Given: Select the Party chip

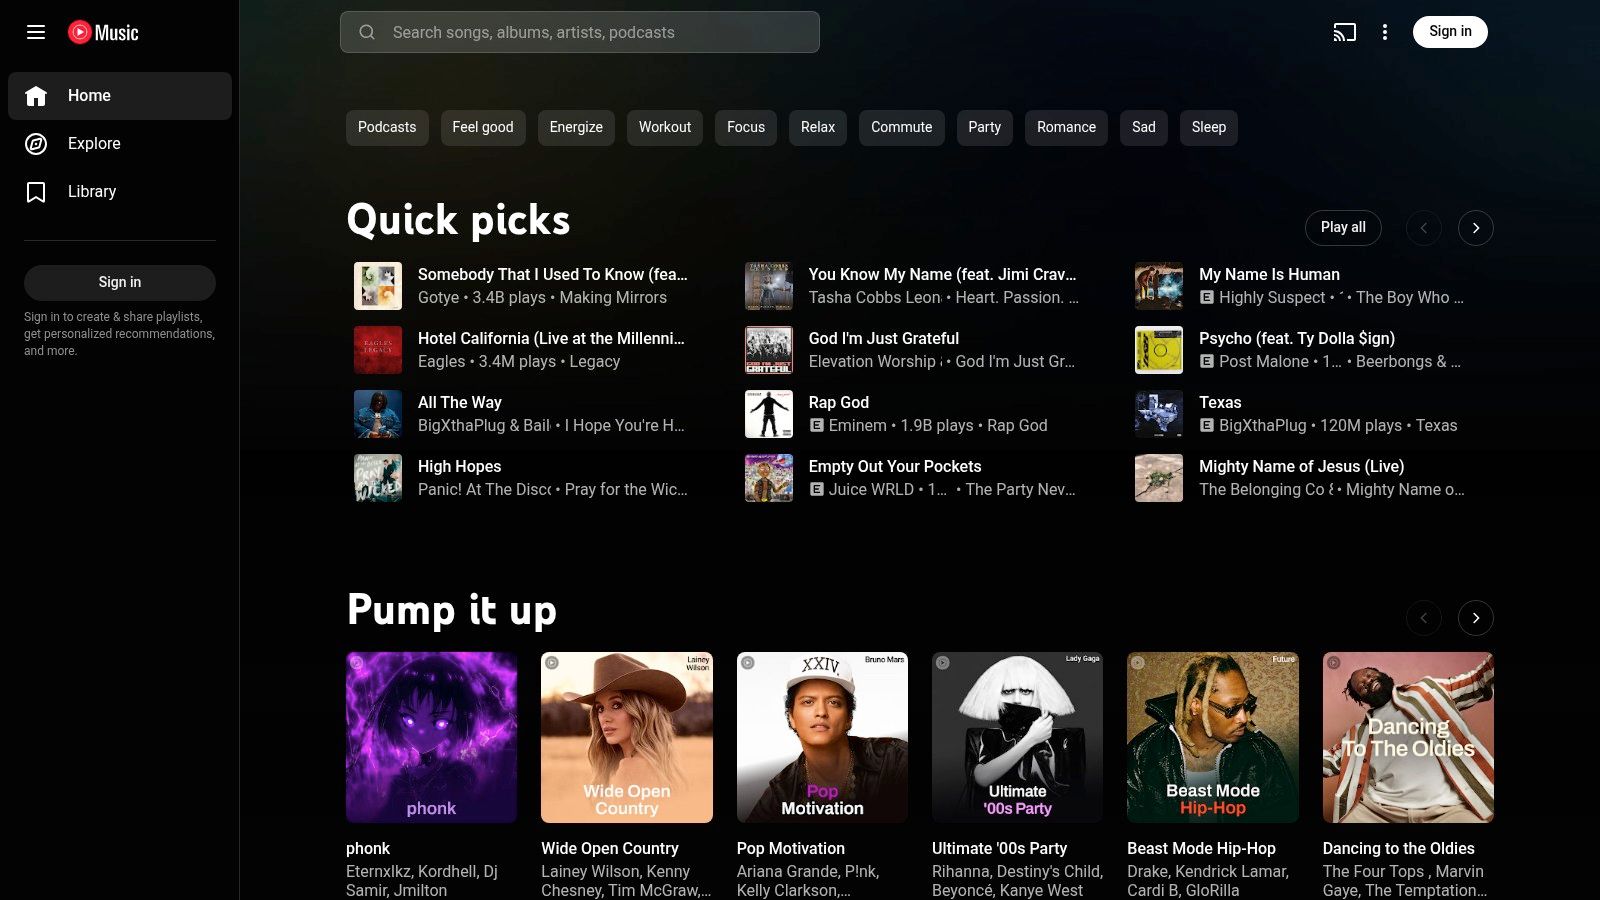Looking at the screenshot, I should 985,128.
